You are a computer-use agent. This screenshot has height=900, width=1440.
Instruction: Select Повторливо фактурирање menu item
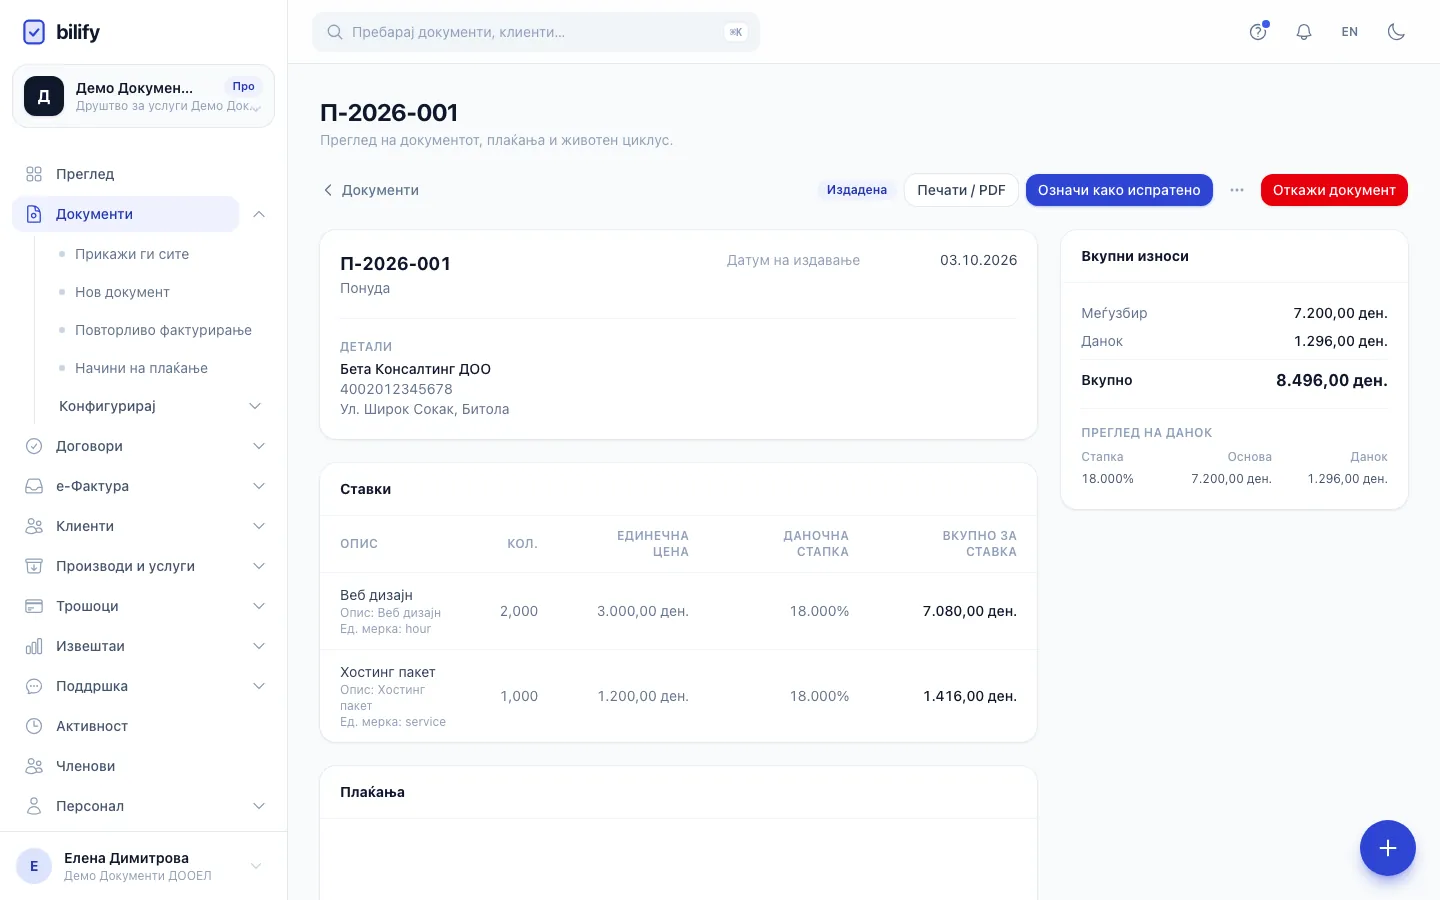point(163,330)
